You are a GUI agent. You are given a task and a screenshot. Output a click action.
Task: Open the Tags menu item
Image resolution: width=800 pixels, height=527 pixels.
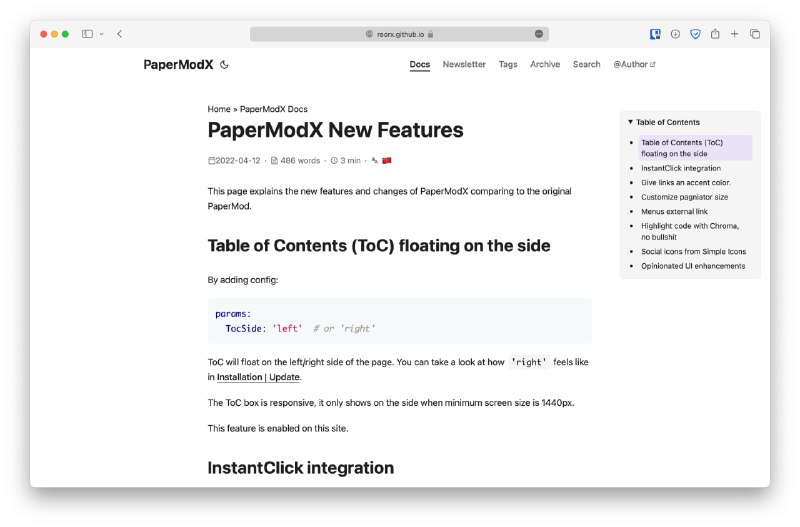point(508,64)
